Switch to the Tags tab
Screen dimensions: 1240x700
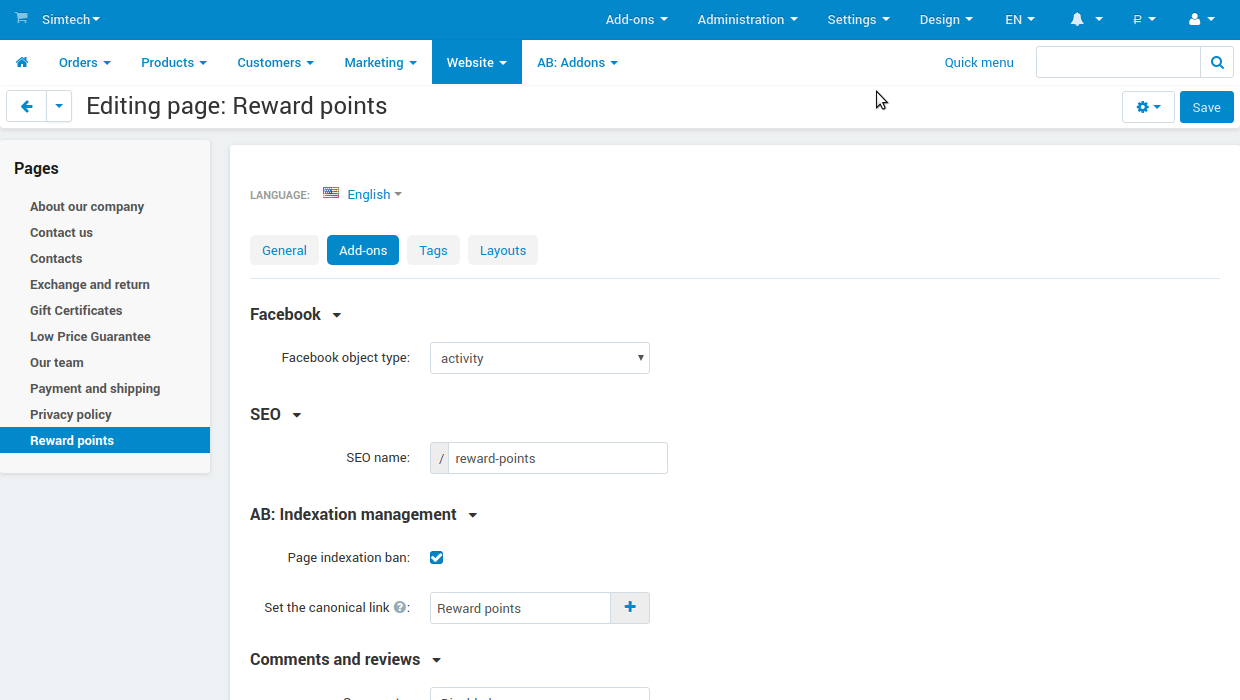tap(433, 250)
